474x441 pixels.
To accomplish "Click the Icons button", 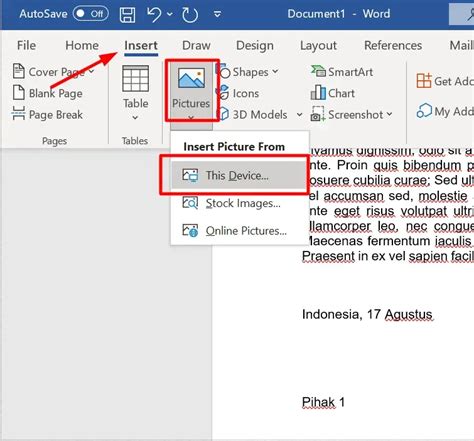I will [x=238, y=93].
